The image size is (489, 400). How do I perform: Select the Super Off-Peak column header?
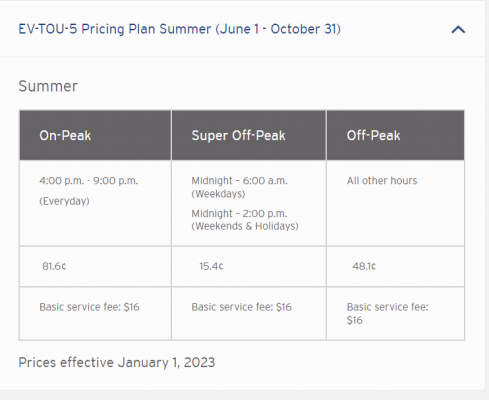tap(249, 135)
